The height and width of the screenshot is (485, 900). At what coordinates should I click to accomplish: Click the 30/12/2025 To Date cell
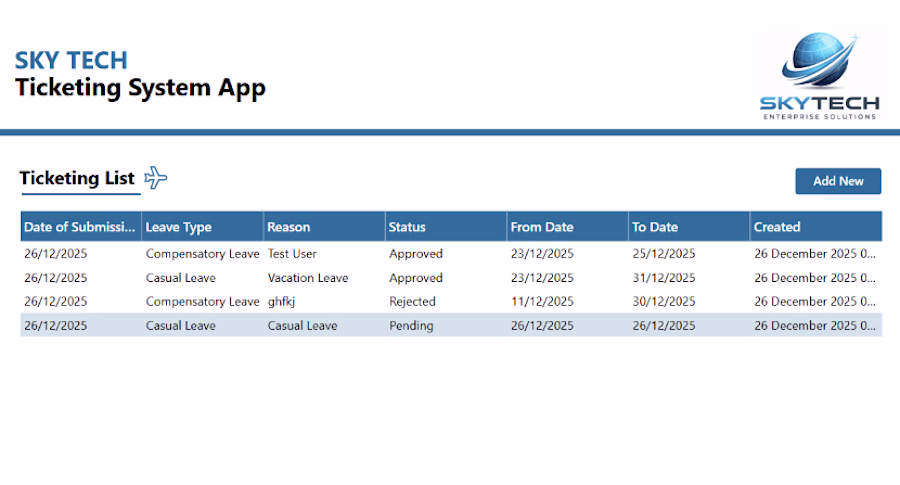pyautogui.click(x=664, y=301)
